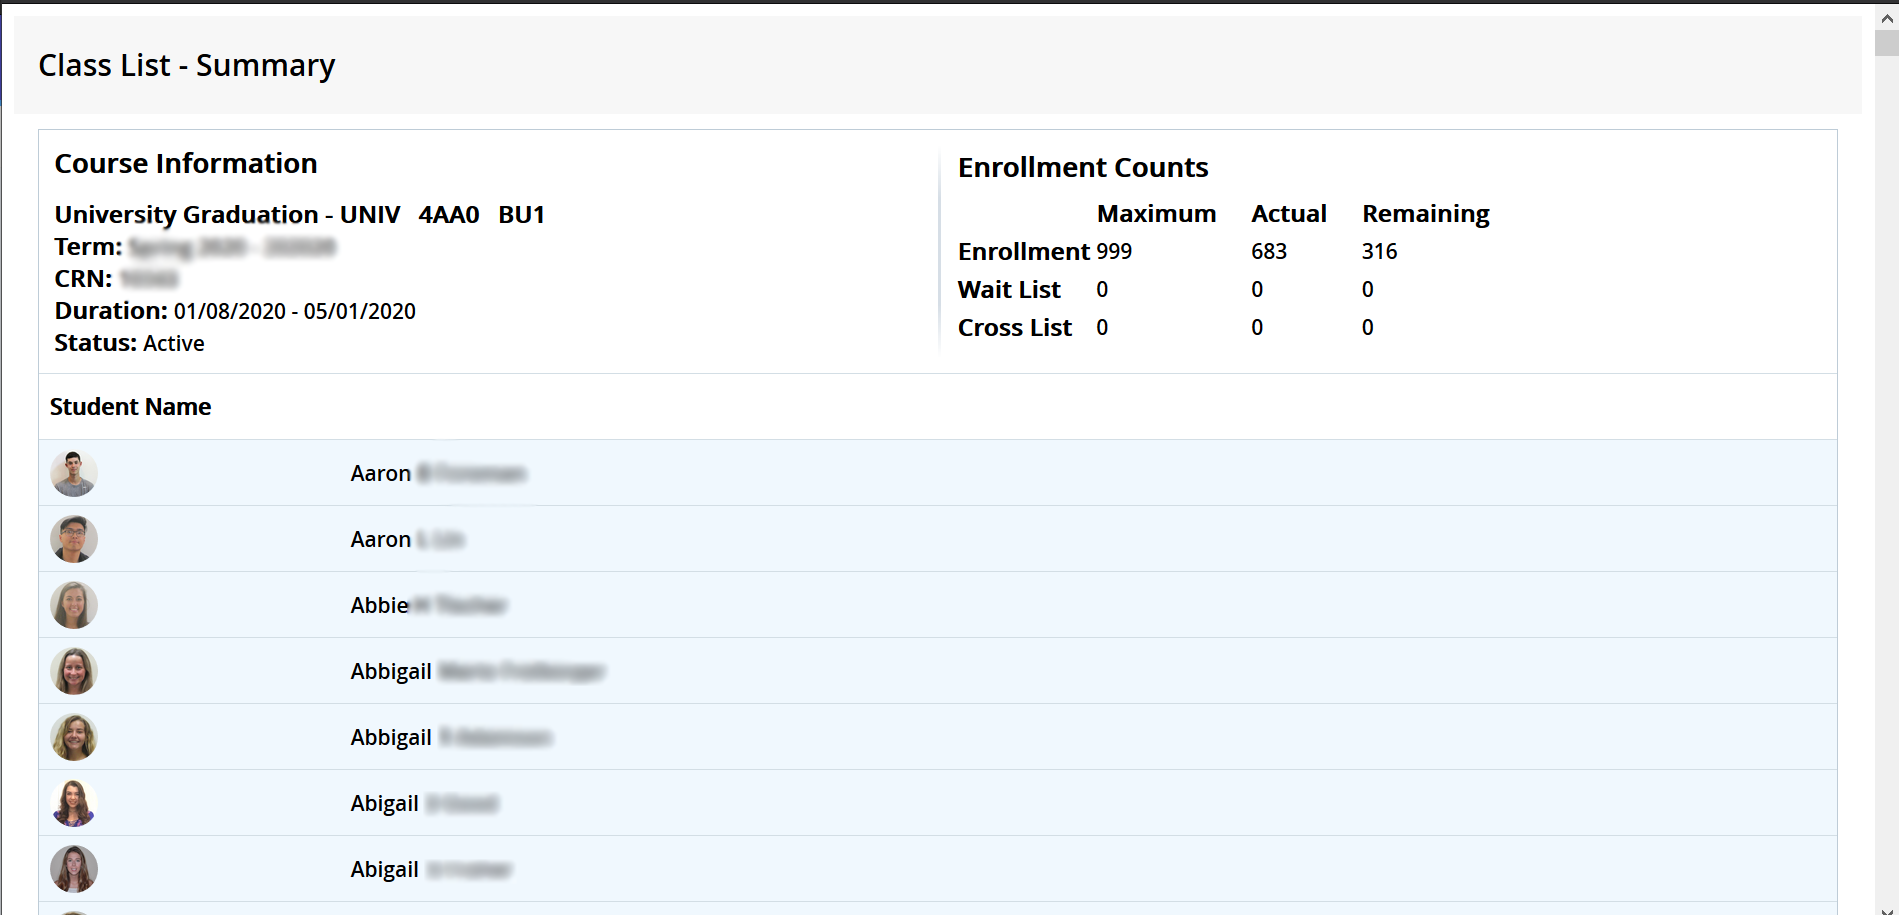This screenshot has width=1899, height=915.
Task: Sort by the Student Name column header
Action: pos(130,407)
